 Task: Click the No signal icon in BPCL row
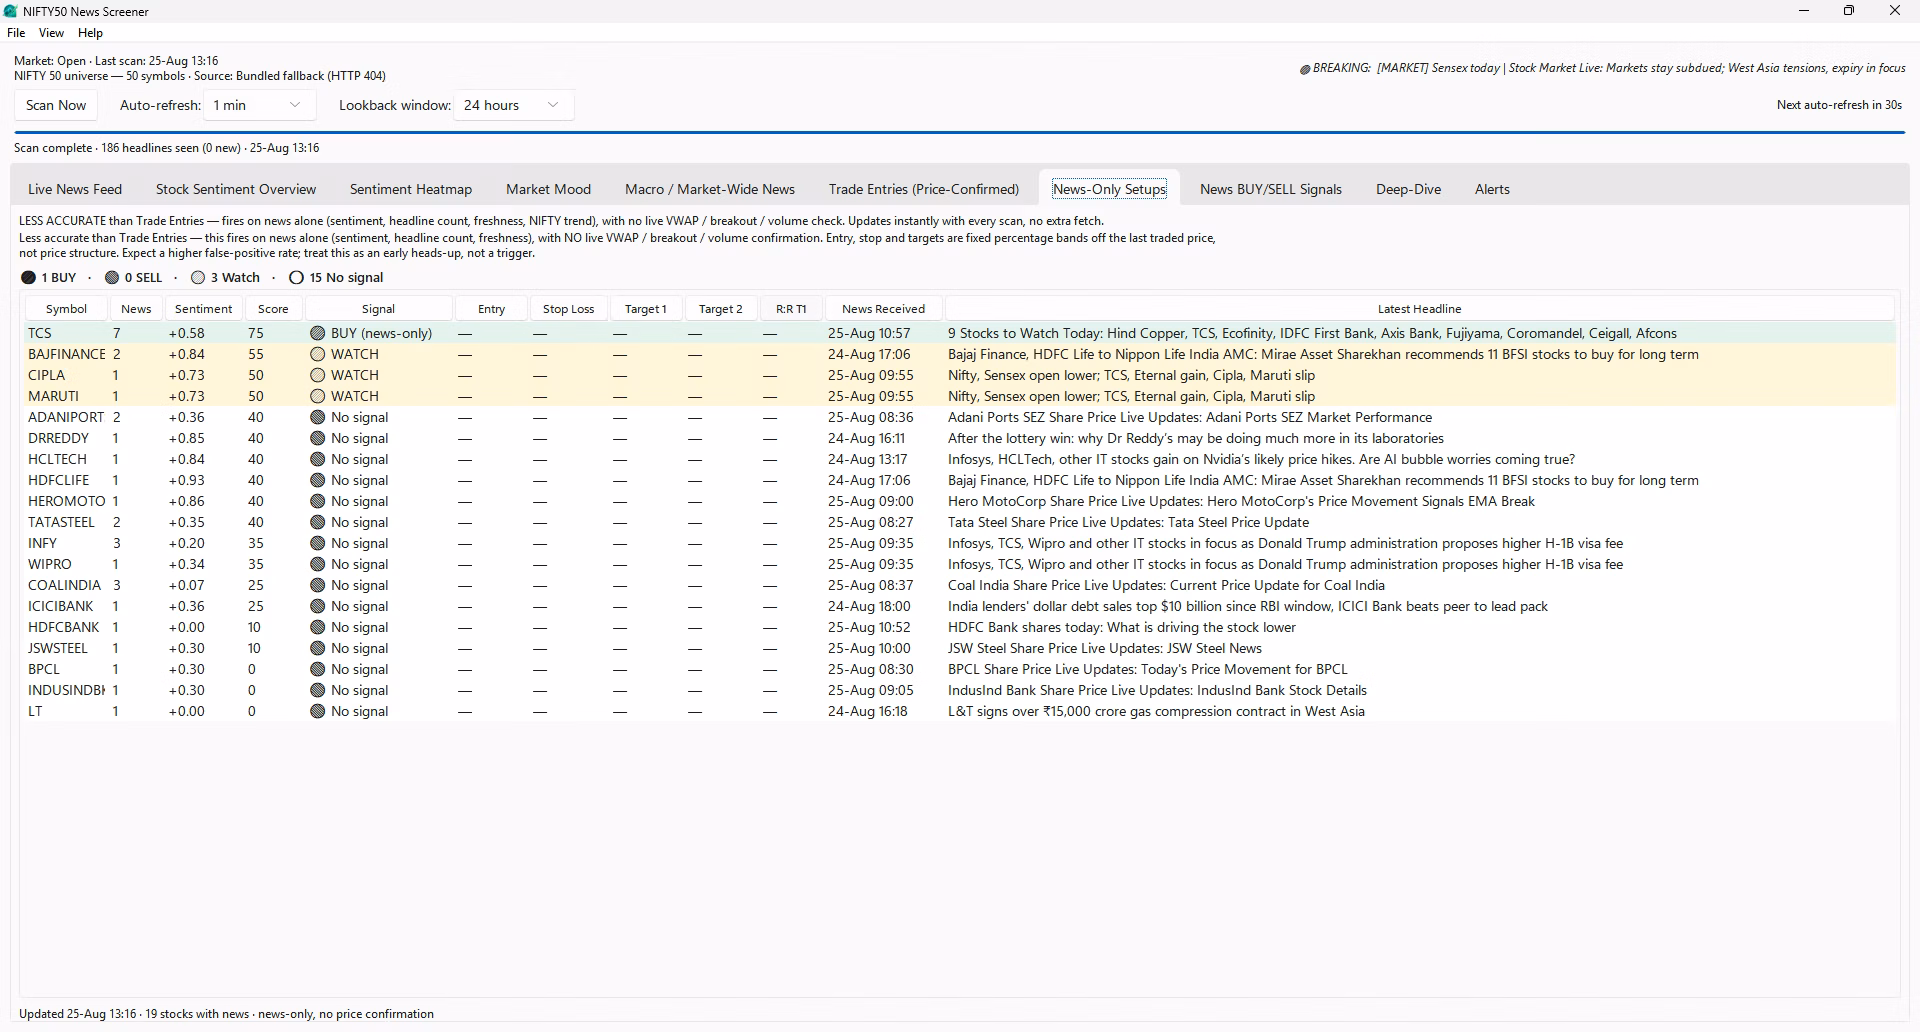(x=318, y=669)
